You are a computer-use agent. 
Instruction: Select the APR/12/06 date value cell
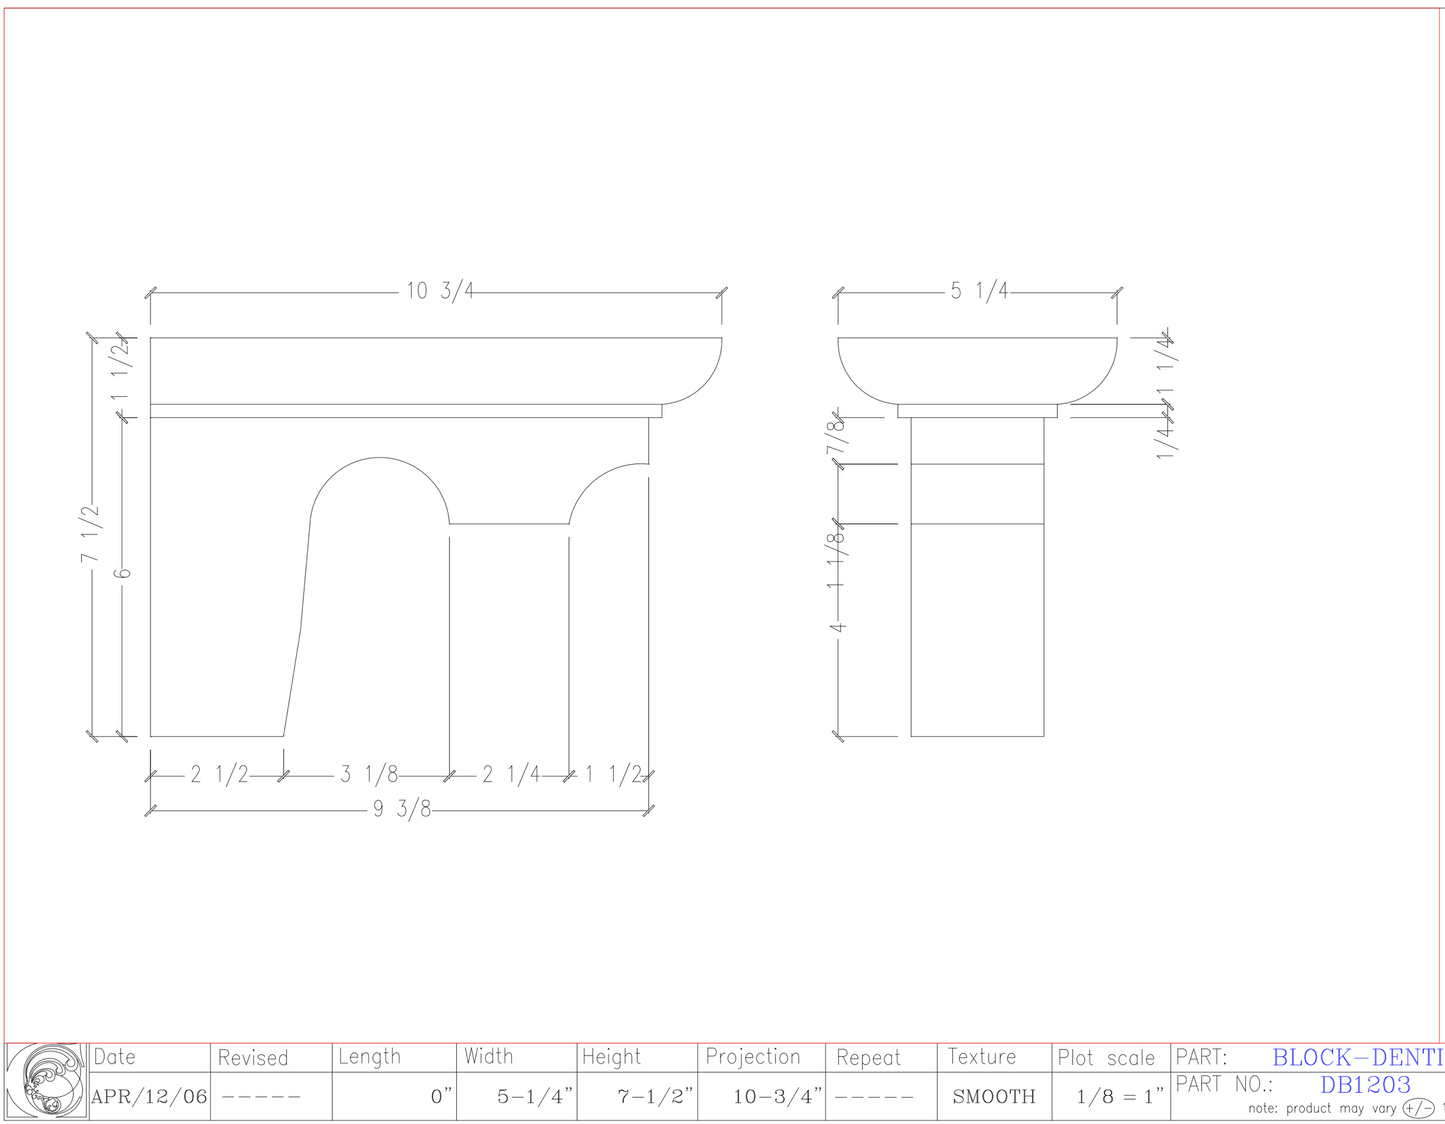tap(149, 1097)
